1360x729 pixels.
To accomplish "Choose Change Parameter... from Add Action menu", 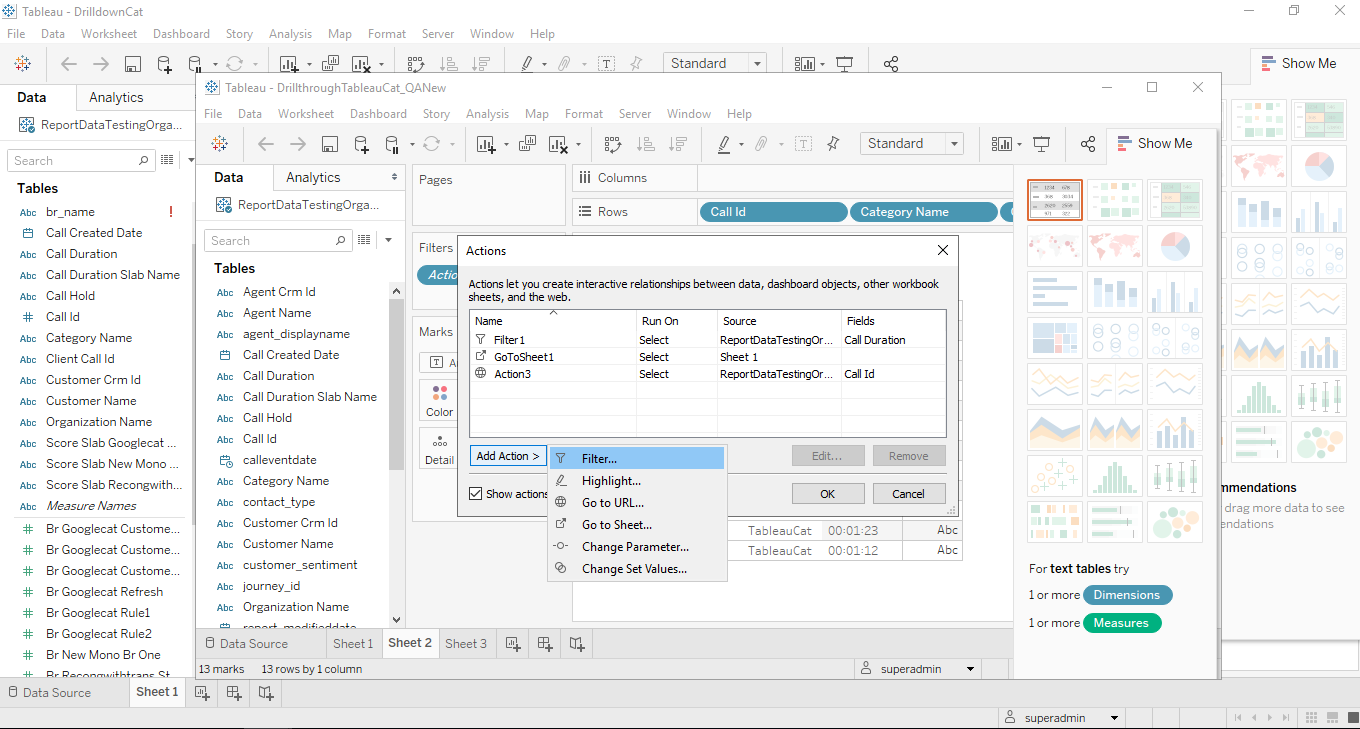I will (636, 547).
